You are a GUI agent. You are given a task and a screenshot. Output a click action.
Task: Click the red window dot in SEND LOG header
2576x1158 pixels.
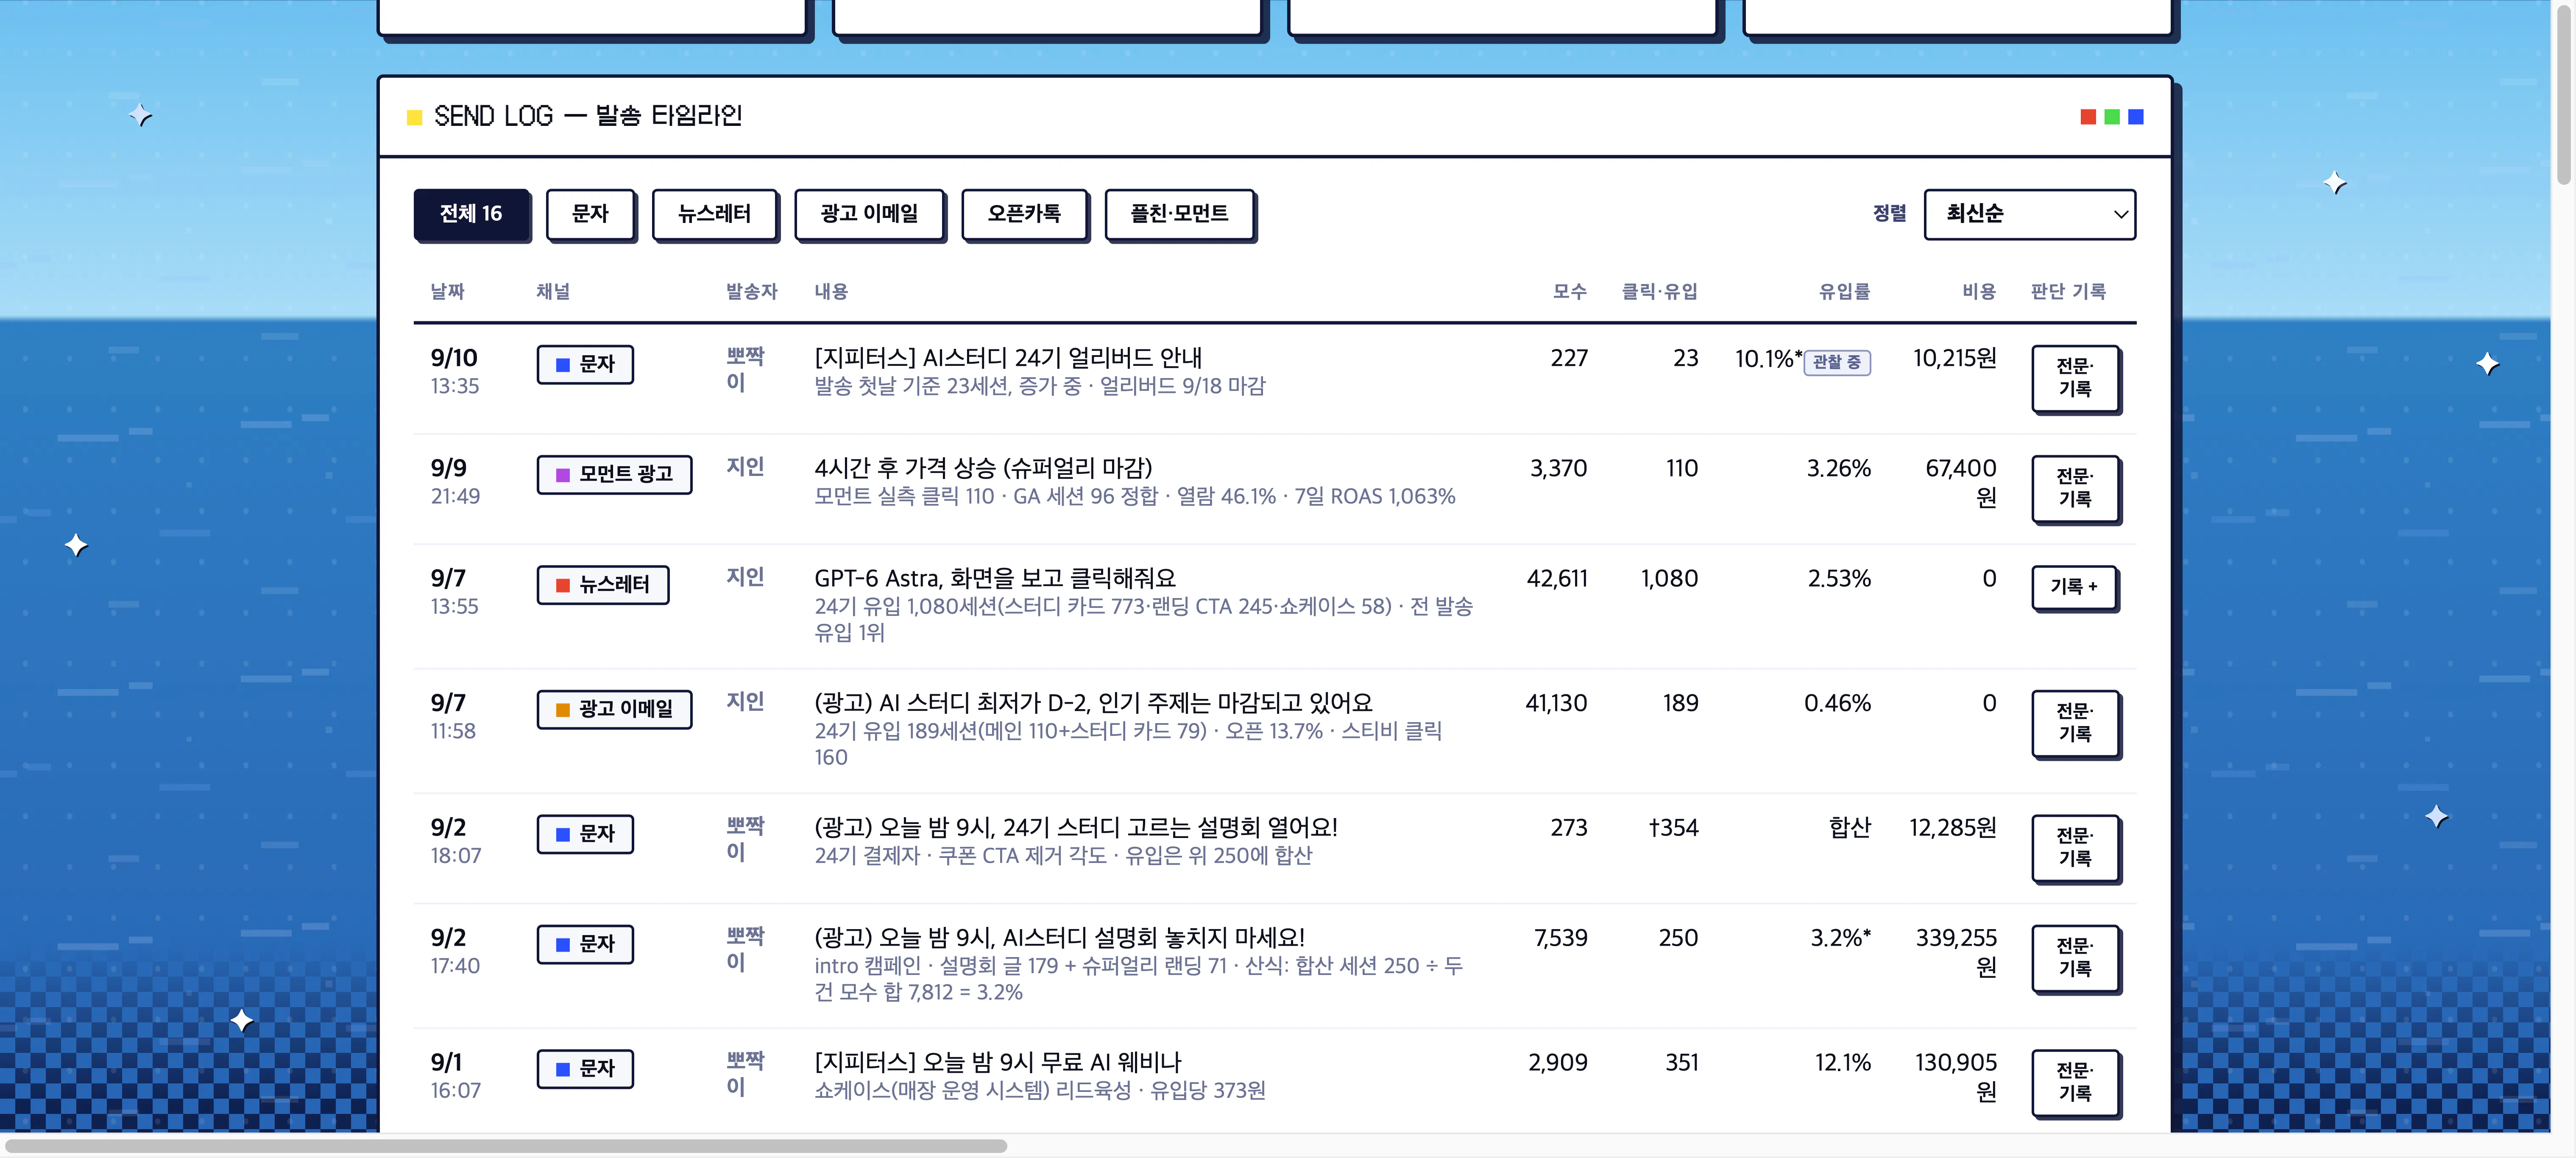(x=2088, y=117)
